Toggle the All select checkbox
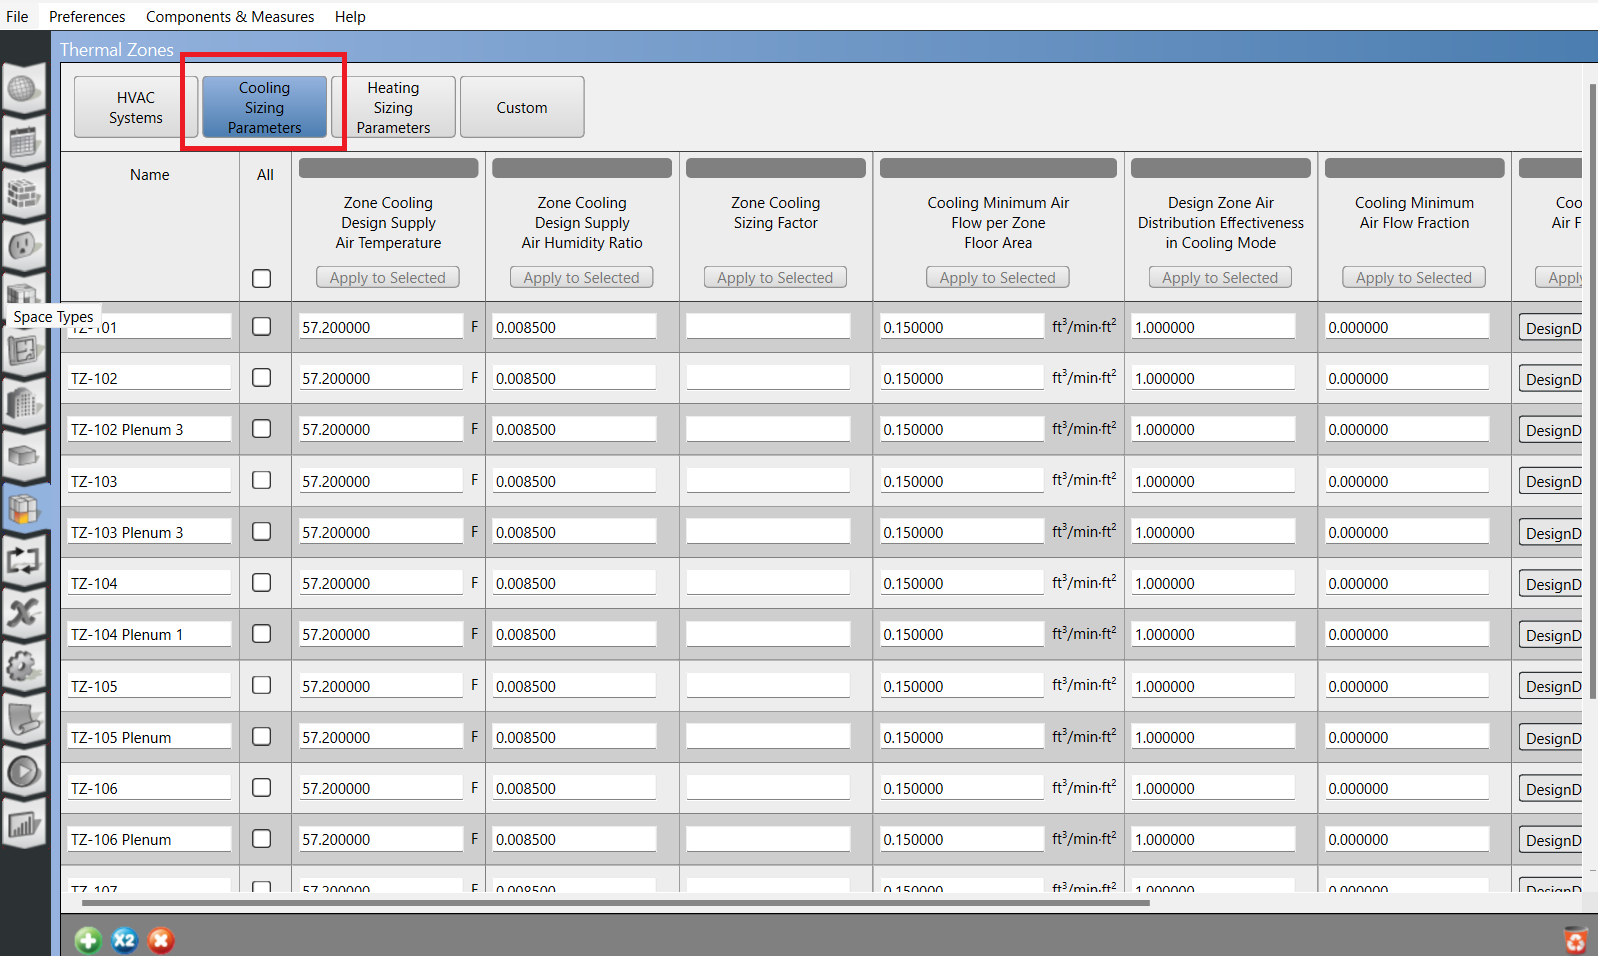 click(x=262, y=278)
